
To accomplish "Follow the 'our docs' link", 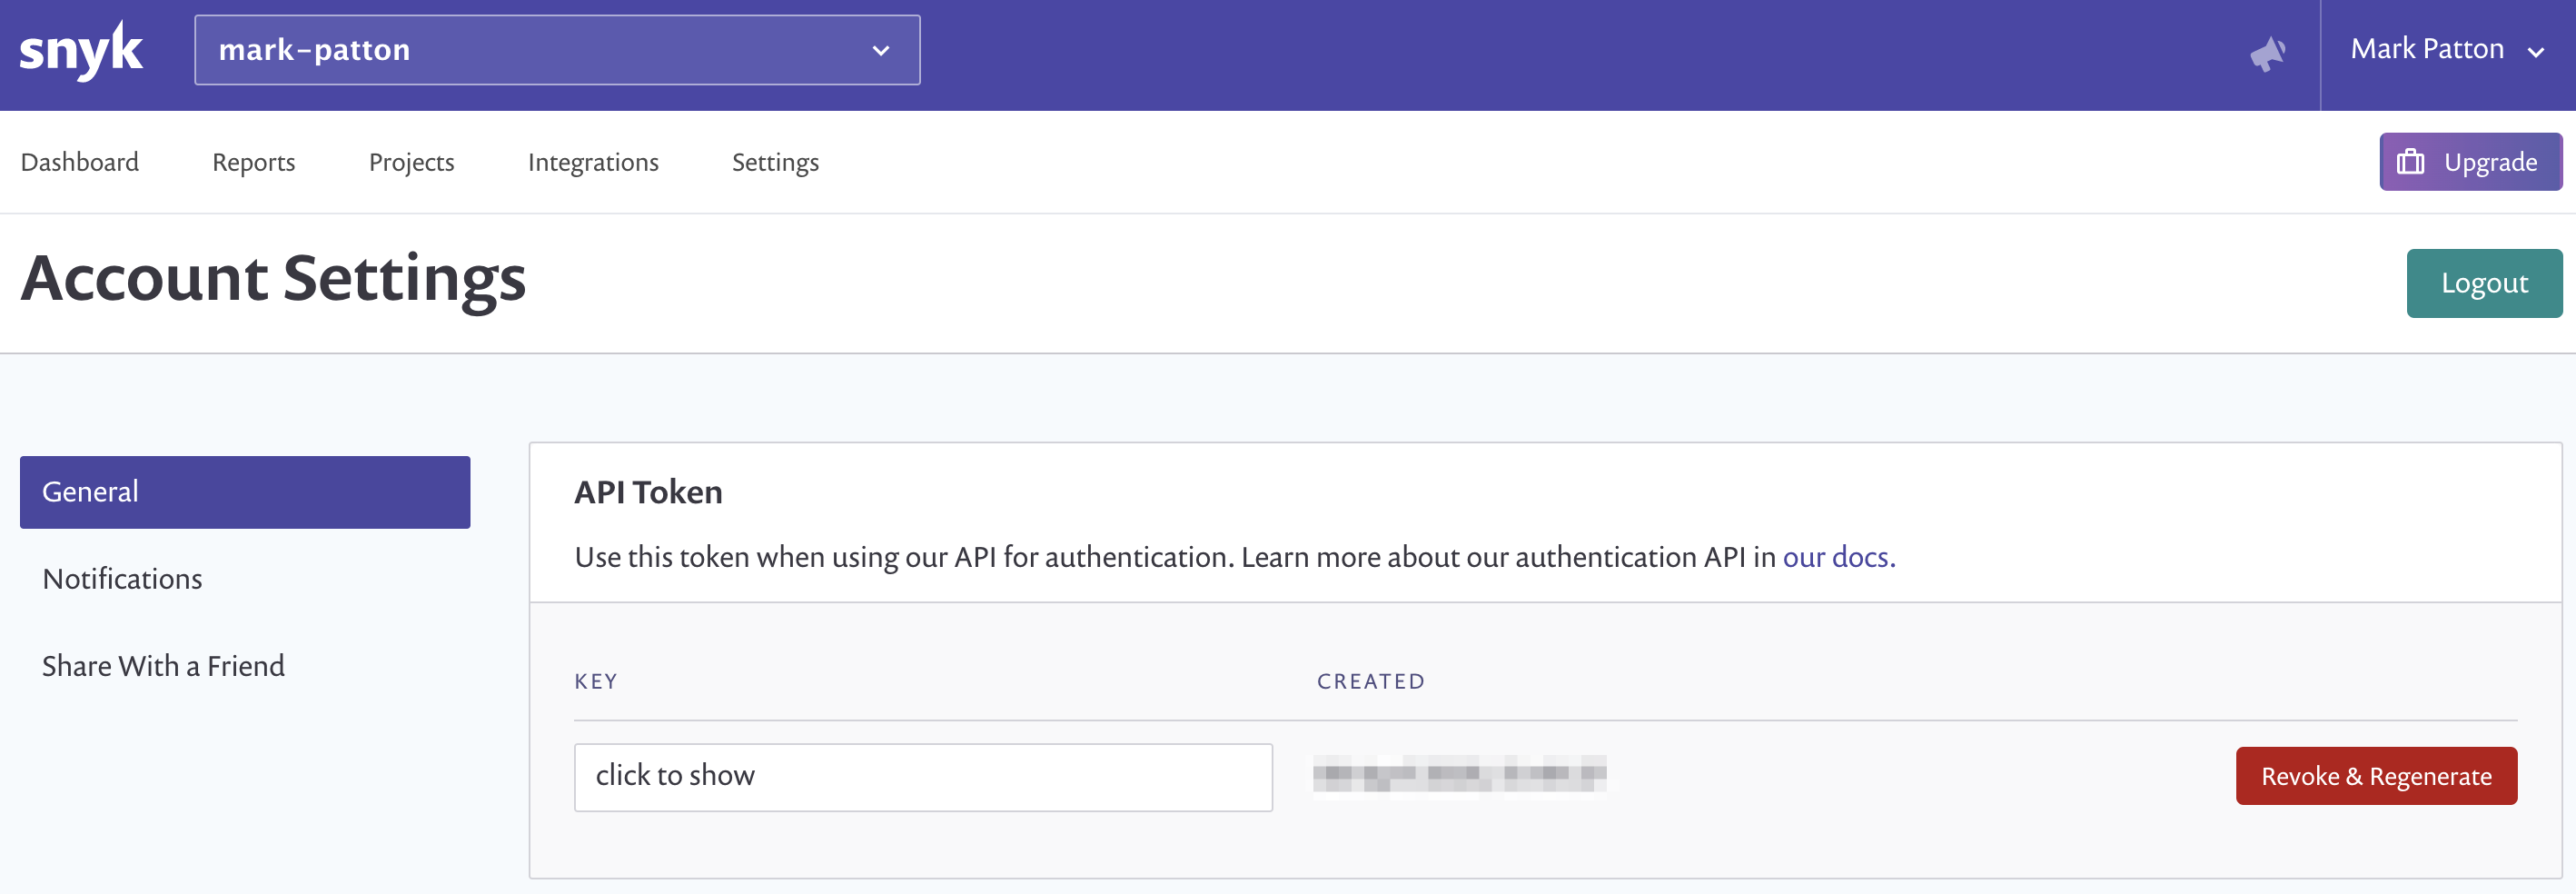I will [x=1836, y=557].
